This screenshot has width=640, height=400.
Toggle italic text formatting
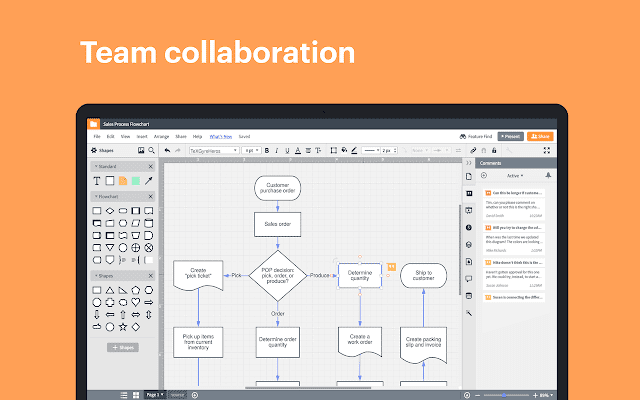278,150
